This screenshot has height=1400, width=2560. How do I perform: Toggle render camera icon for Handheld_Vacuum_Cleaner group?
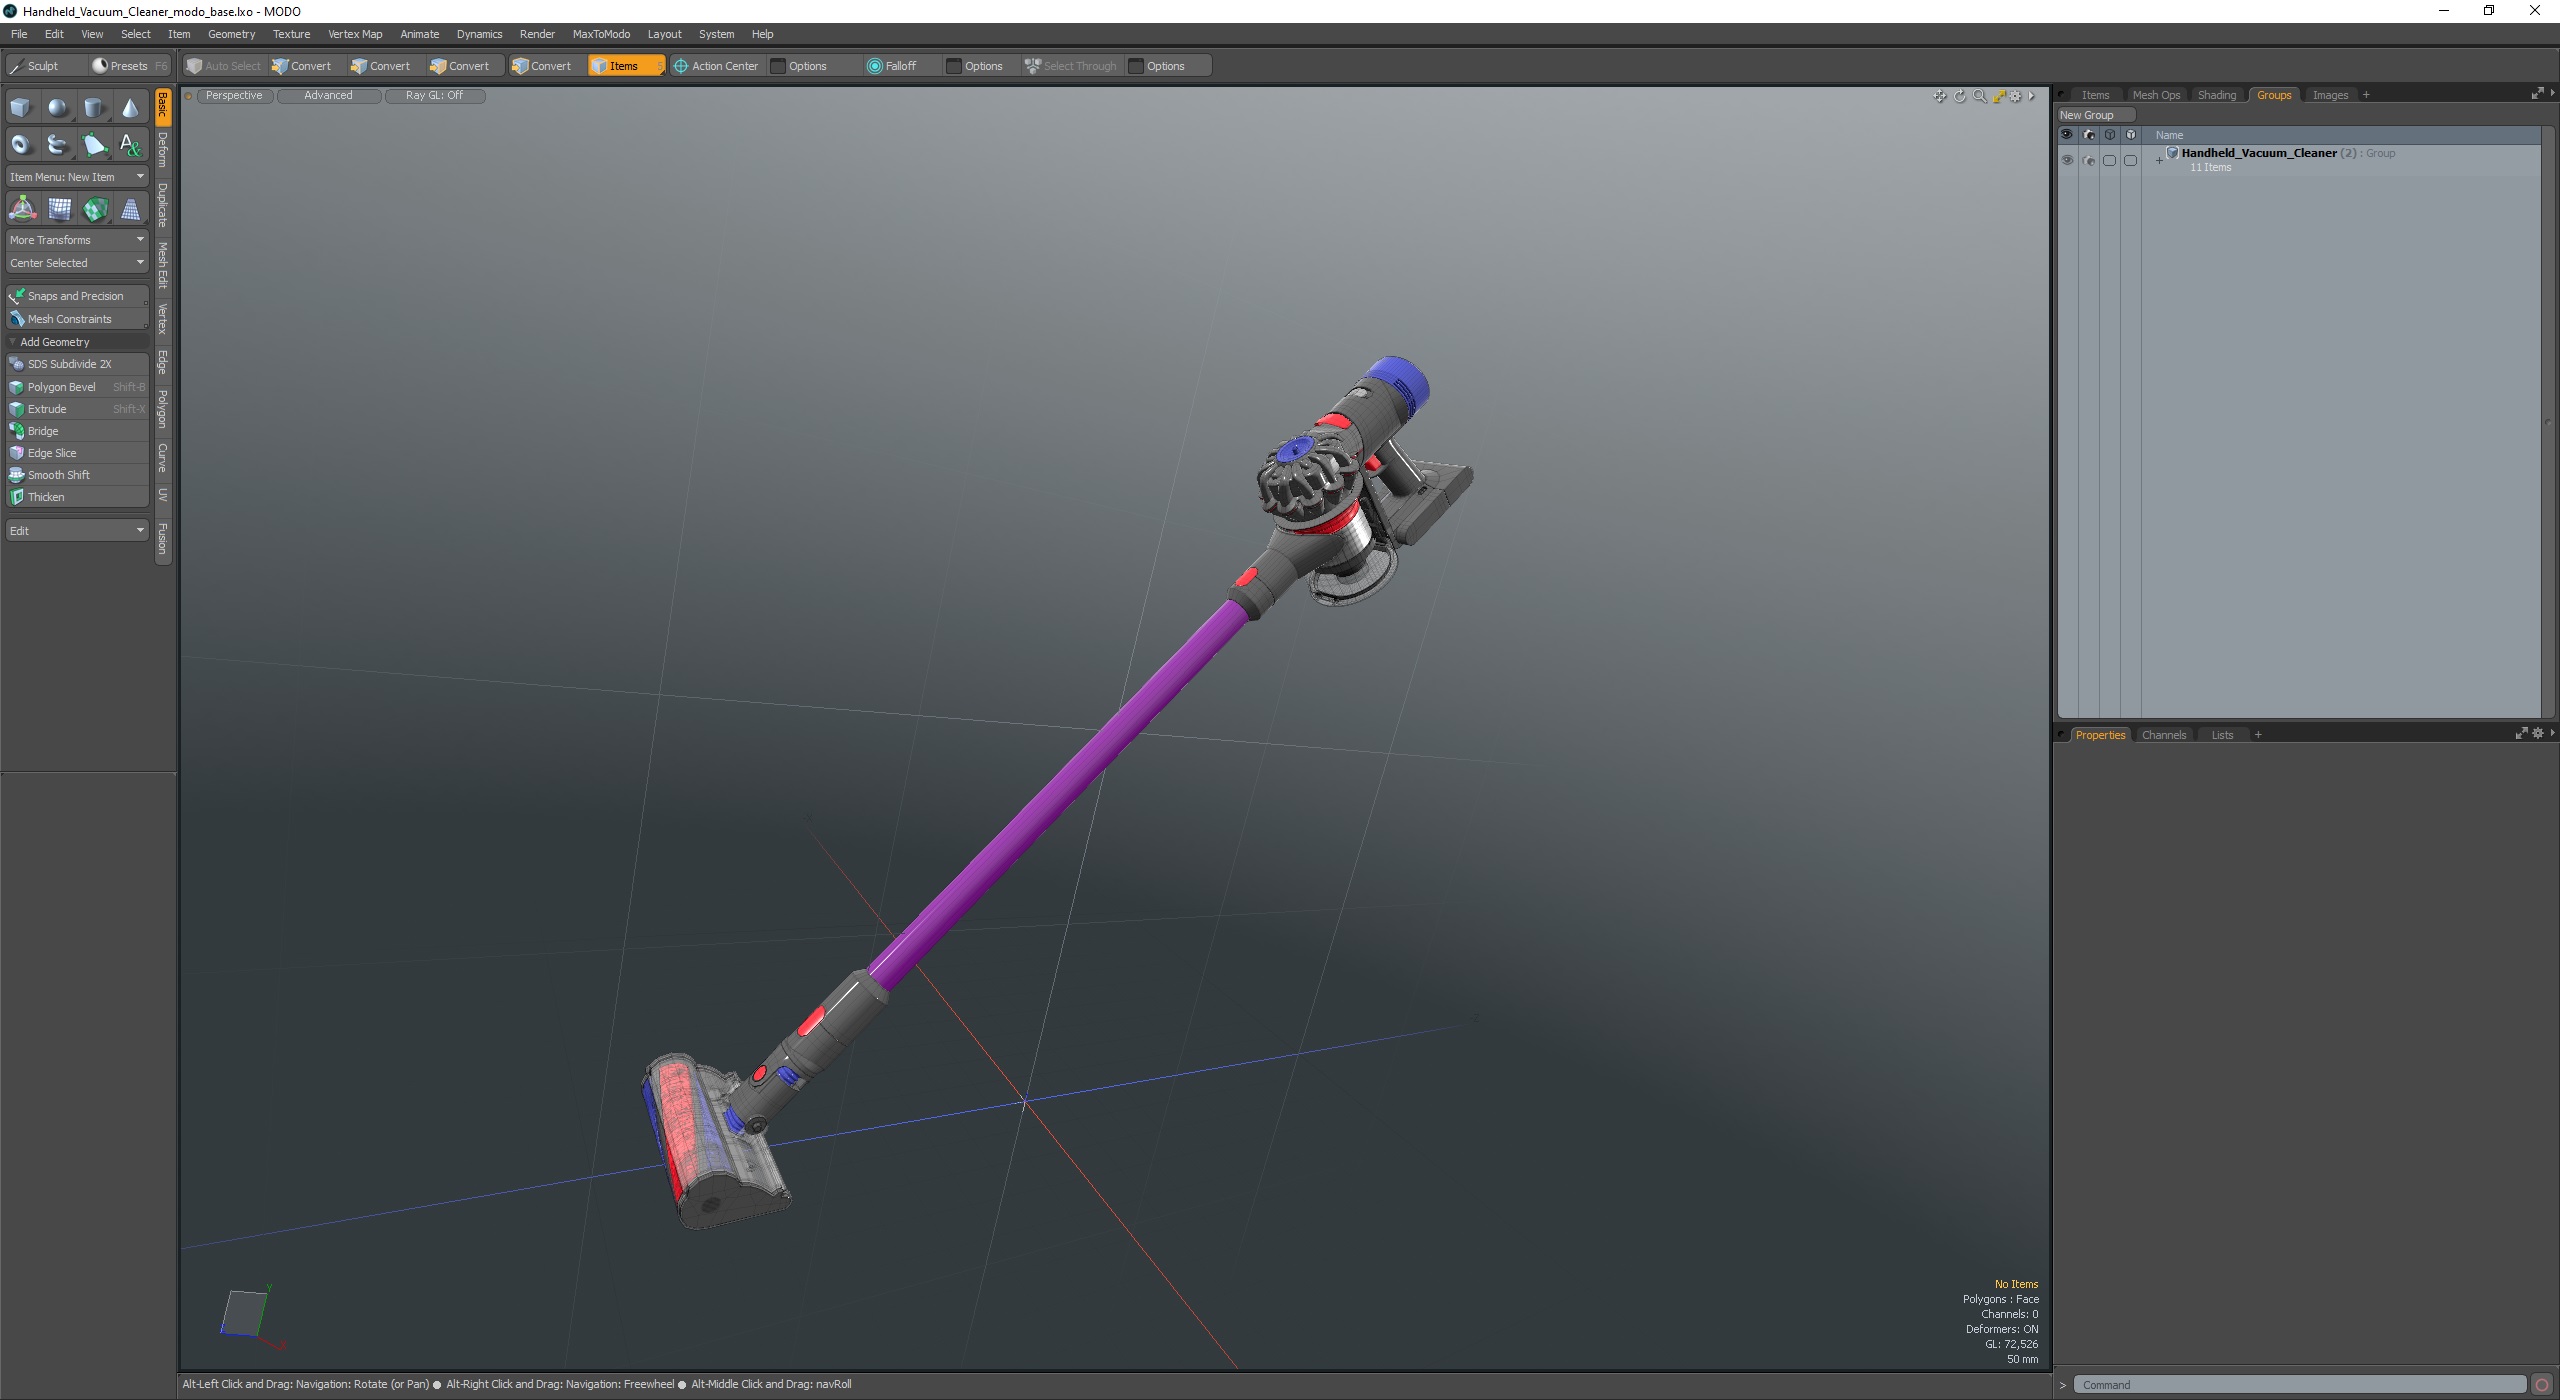click(2088, 160)
